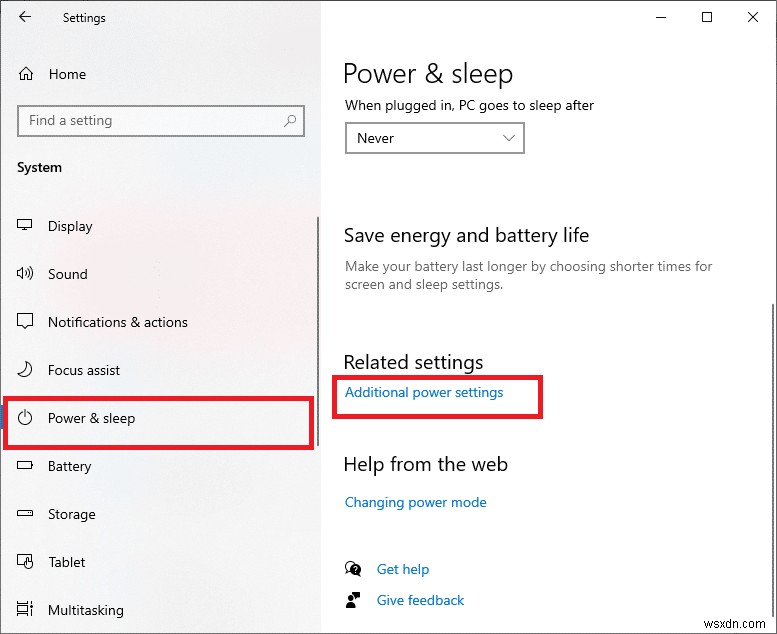Open the sleep time 'Never' dropdown

tap(434, 138)
